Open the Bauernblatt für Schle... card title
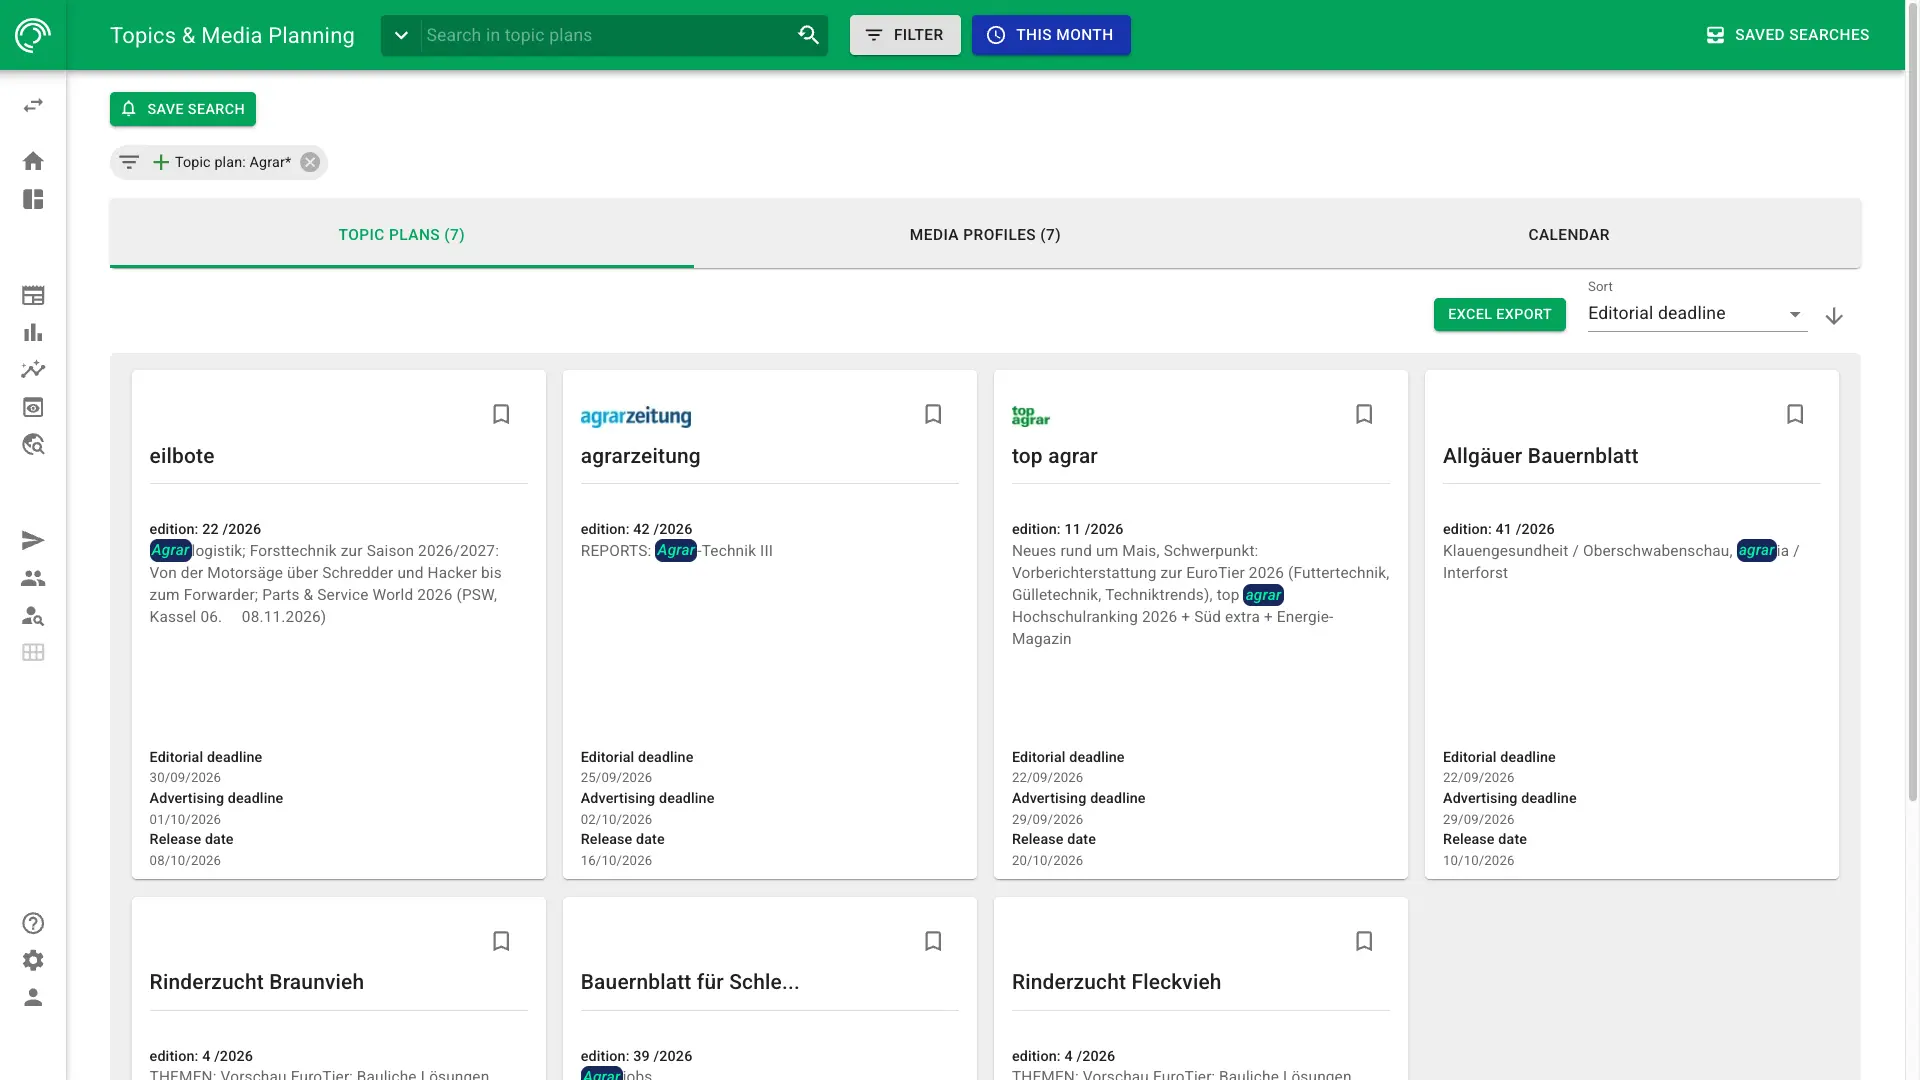Screen dimensions: 1920x1080 point(690,982)
